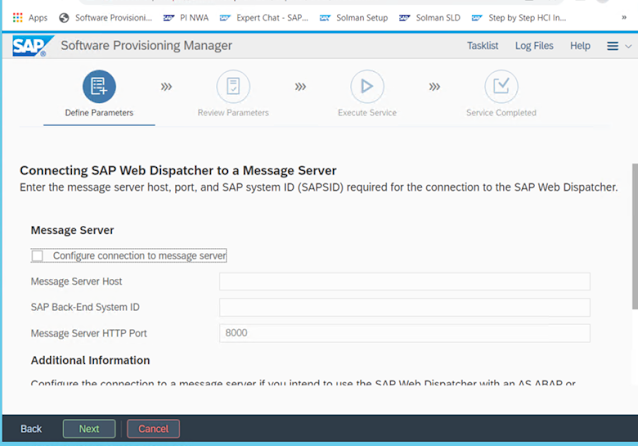Click the SAP Back-End System ID label
This screenshot has width=638, height=446.
[85, 307]
